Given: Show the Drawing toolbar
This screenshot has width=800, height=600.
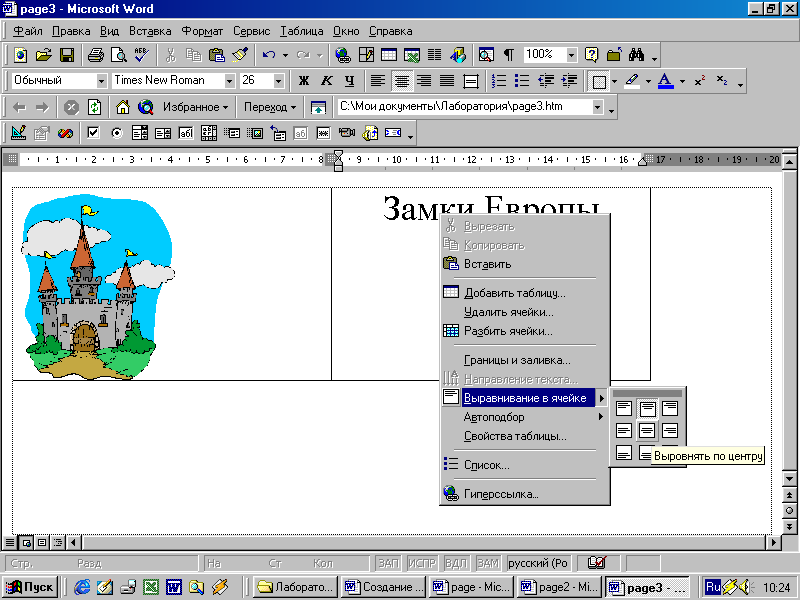Looking at the screenshot, I should (x=458, y=55).
